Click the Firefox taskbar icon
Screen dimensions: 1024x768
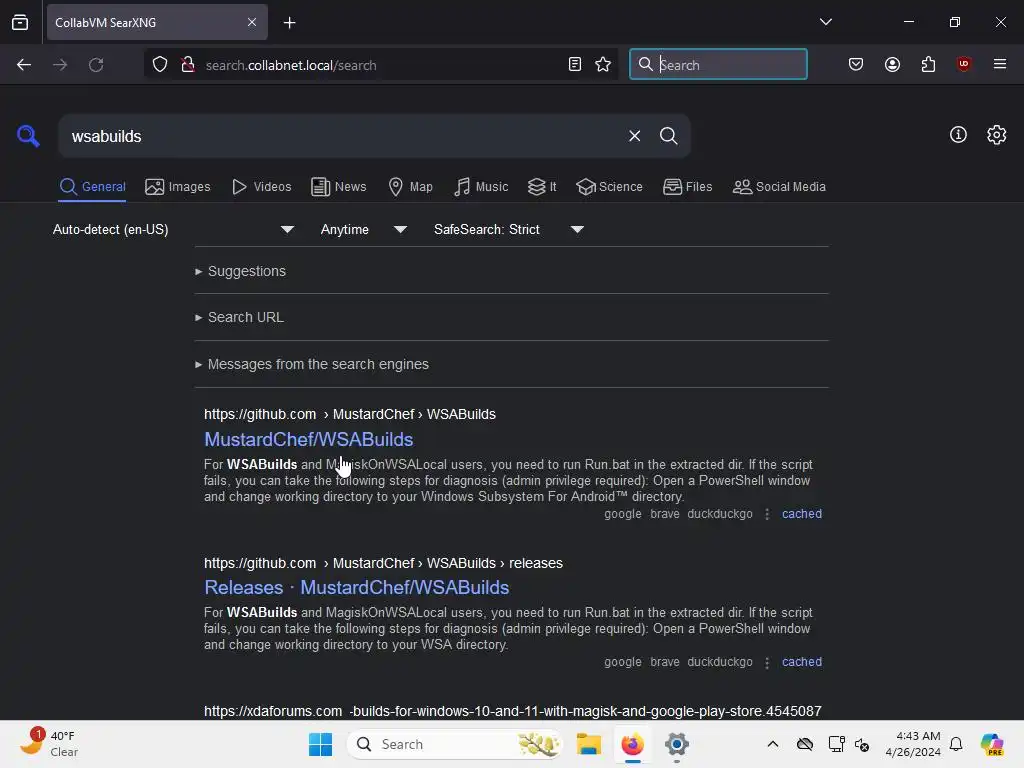coord(632,744)
